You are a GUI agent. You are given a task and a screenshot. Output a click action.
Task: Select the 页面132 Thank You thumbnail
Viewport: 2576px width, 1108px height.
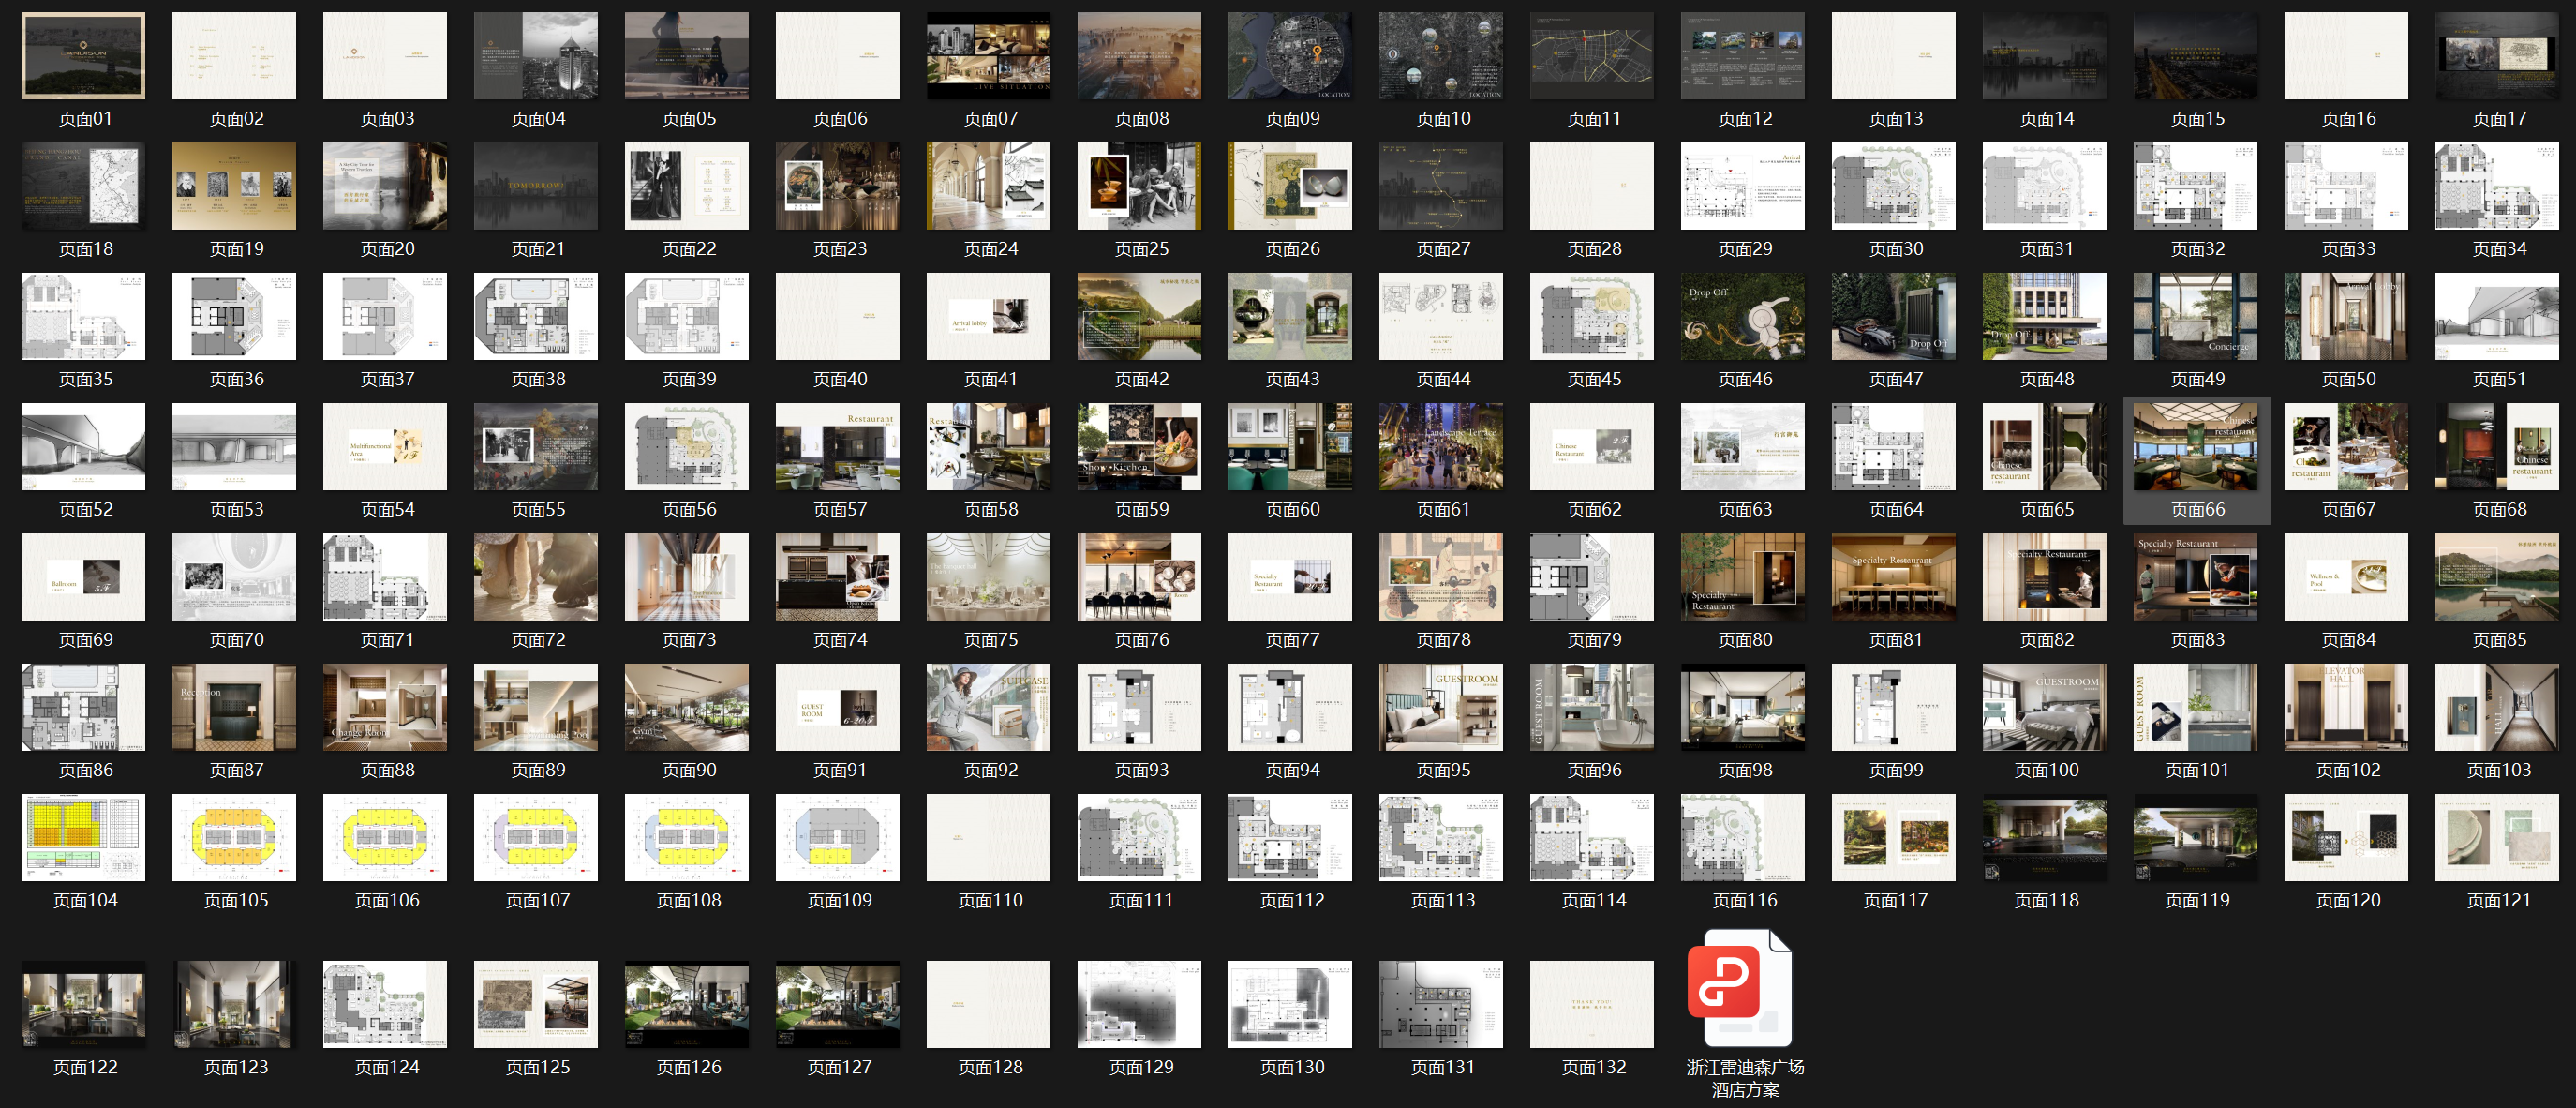(x=1592, y=1005)
